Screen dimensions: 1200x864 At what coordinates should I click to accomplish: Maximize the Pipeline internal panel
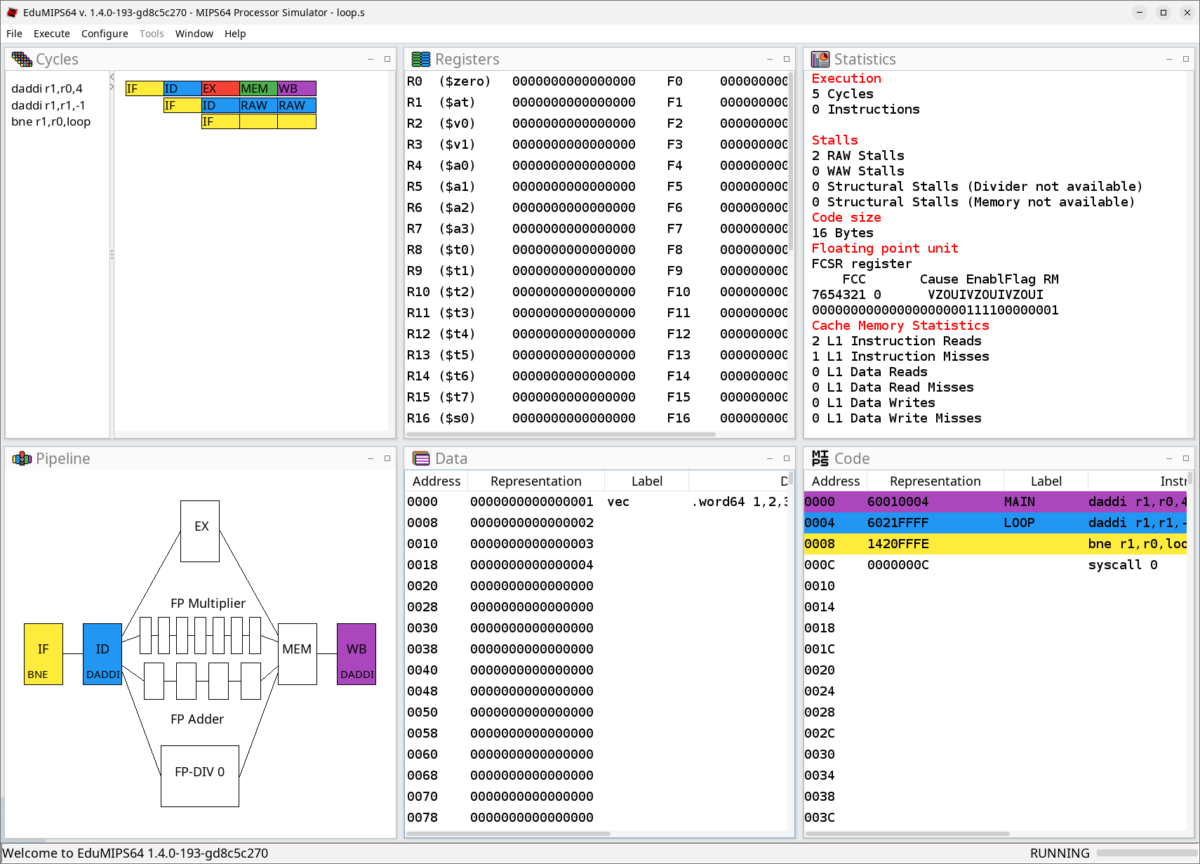(x=387, y=459)
